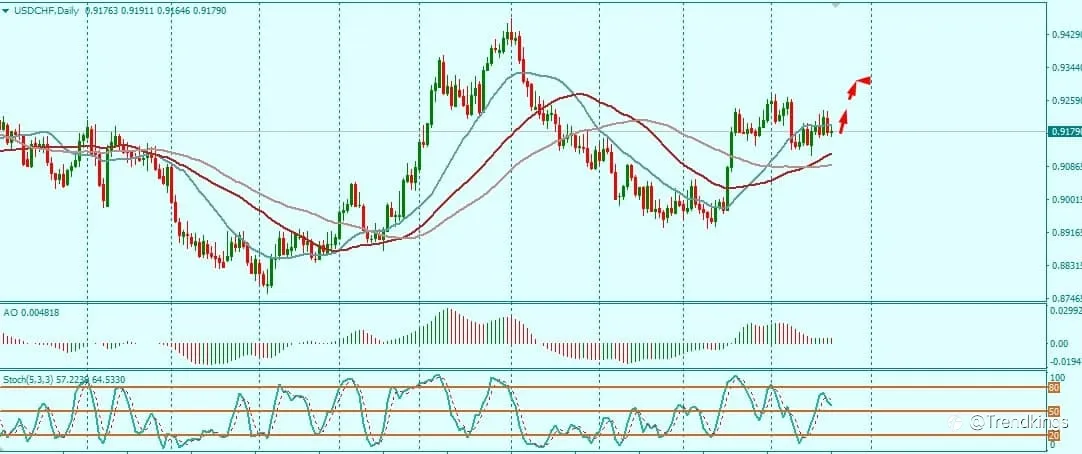Click the orange 20 level label

1054,435
